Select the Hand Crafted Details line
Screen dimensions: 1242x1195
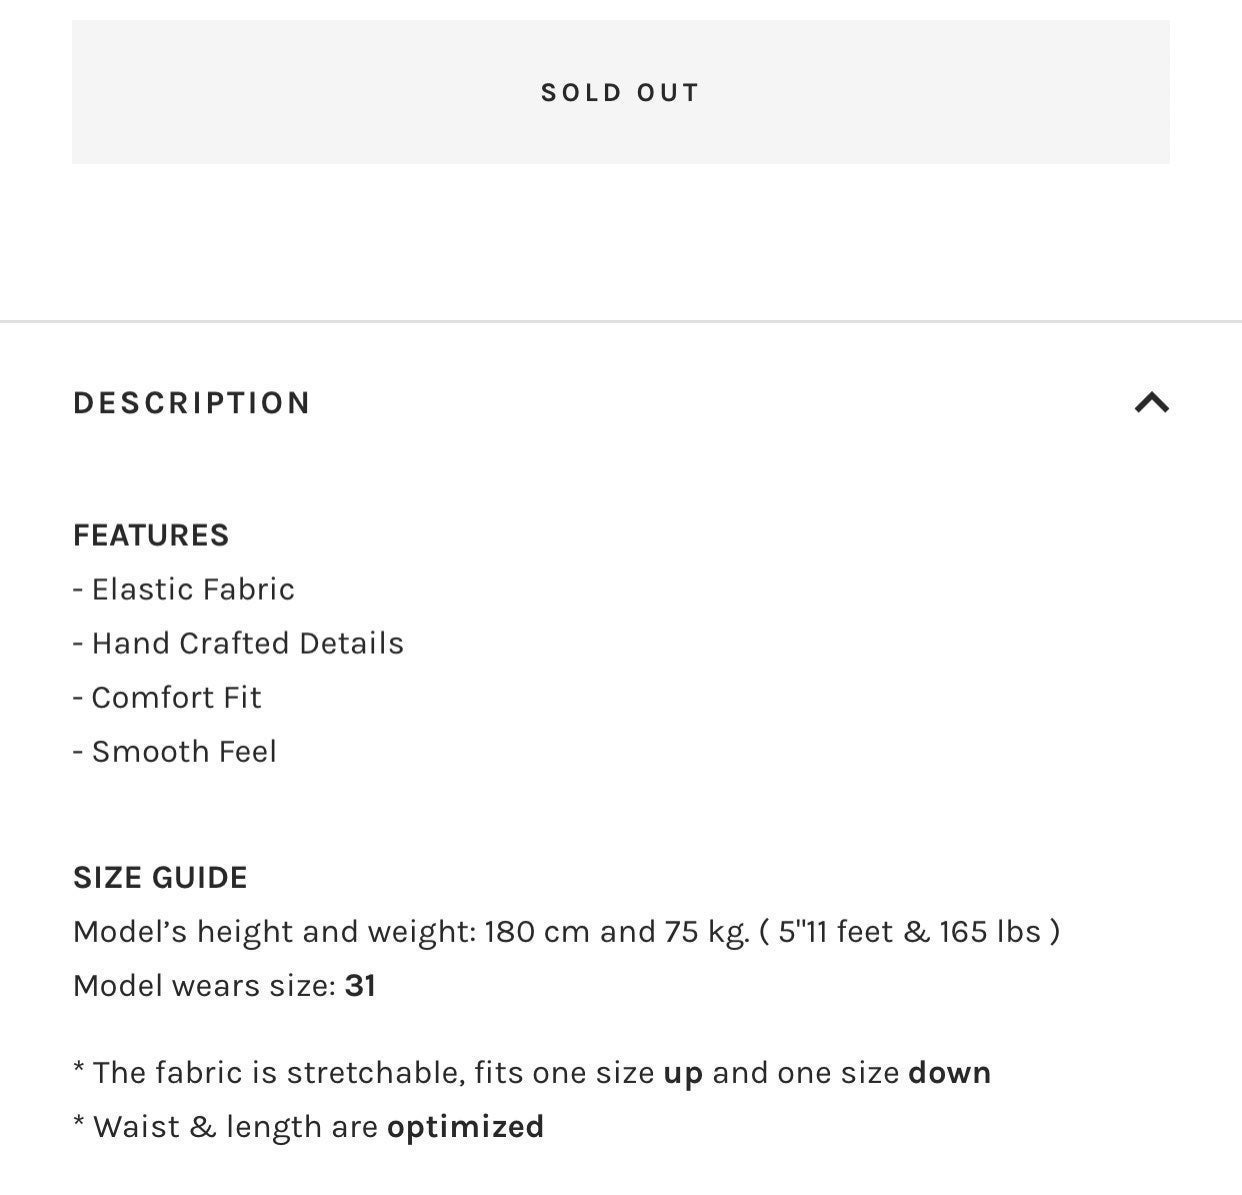(x=239, y=643)
